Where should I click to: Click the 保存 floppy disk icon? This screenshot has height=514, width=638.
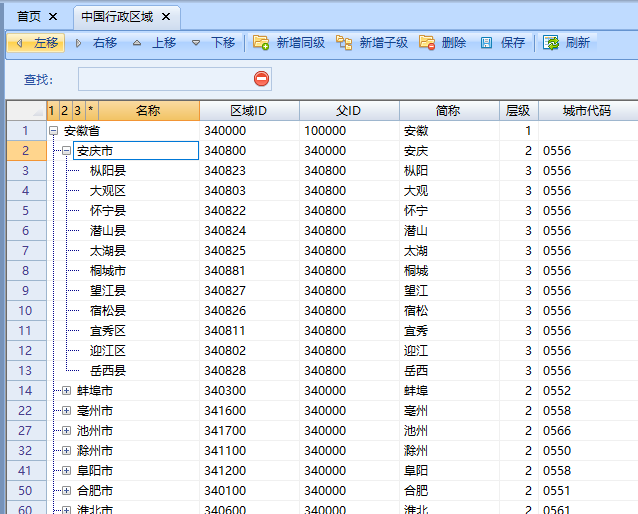tap(486, 43)
